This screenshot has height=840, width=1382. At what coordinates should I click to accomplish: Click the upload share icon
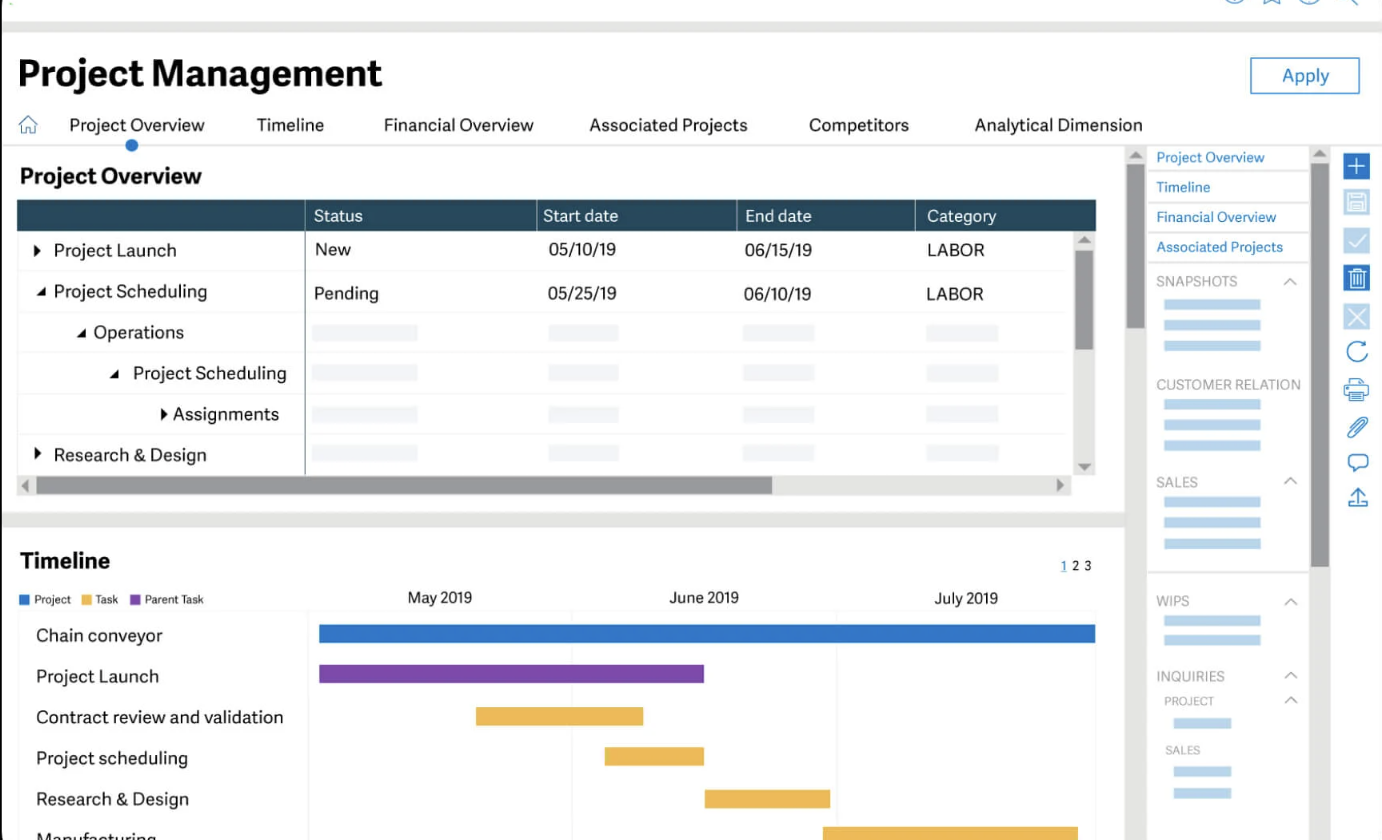(1357, 497)
